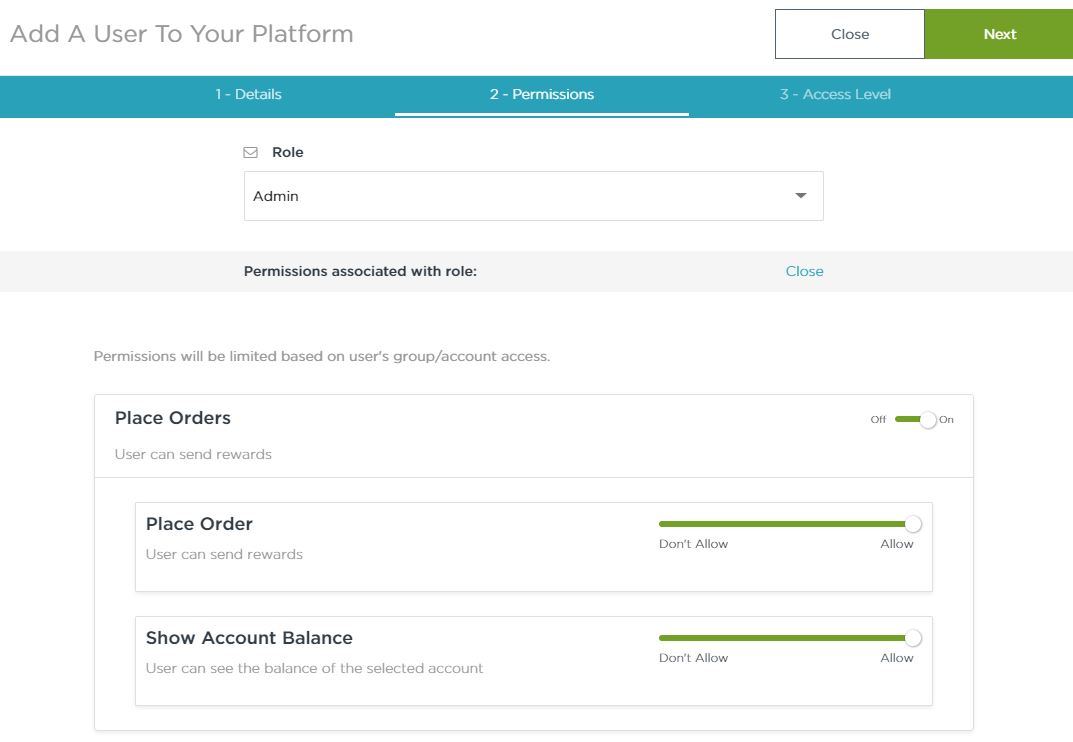Click the Place Orders section header
Screen dimensions: 1073x742
[173, 418]
